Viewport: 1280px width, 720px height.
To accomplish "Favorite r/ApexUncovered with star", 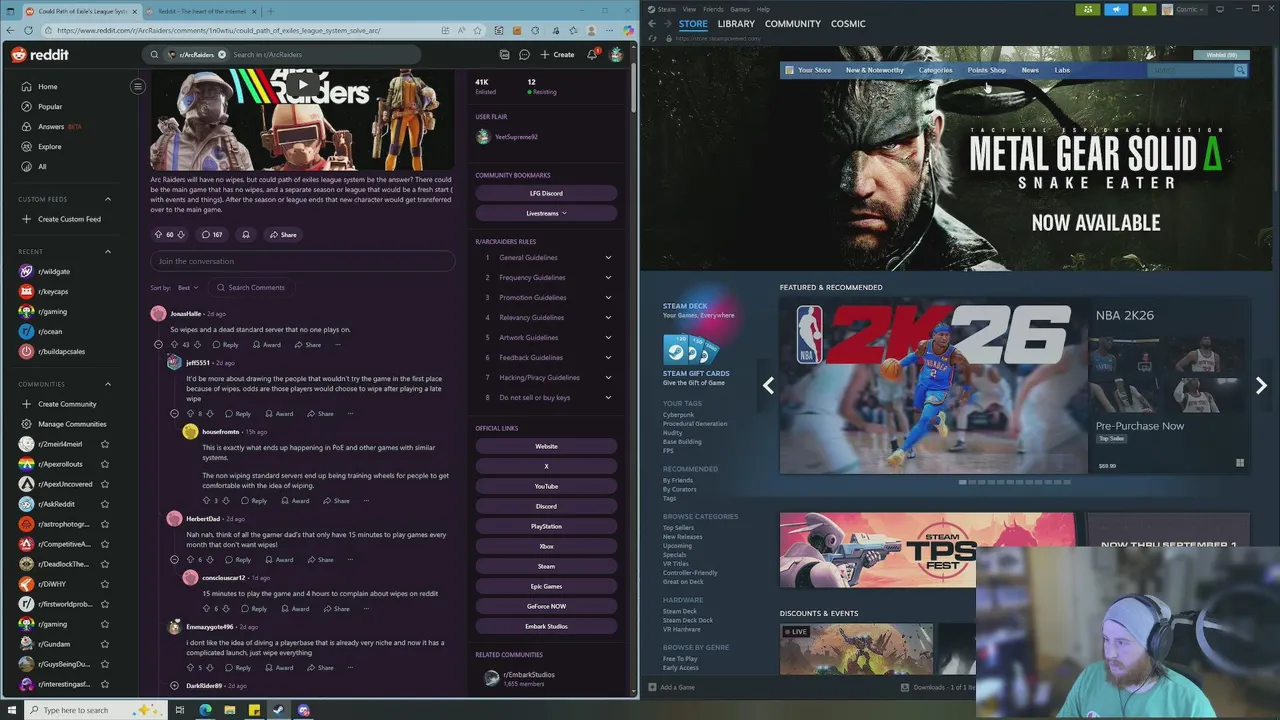I will pos(105,484).
